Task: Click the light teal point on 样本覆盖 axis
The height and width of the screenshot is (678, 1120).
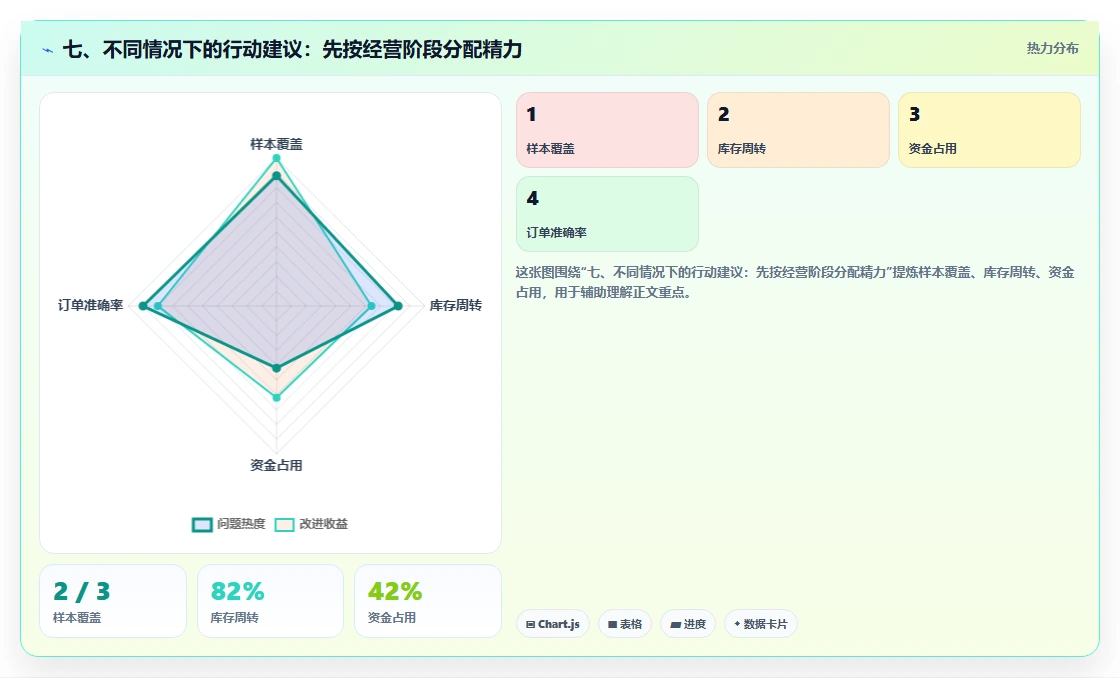Action: pyautogui.click(x=276, y=158)
